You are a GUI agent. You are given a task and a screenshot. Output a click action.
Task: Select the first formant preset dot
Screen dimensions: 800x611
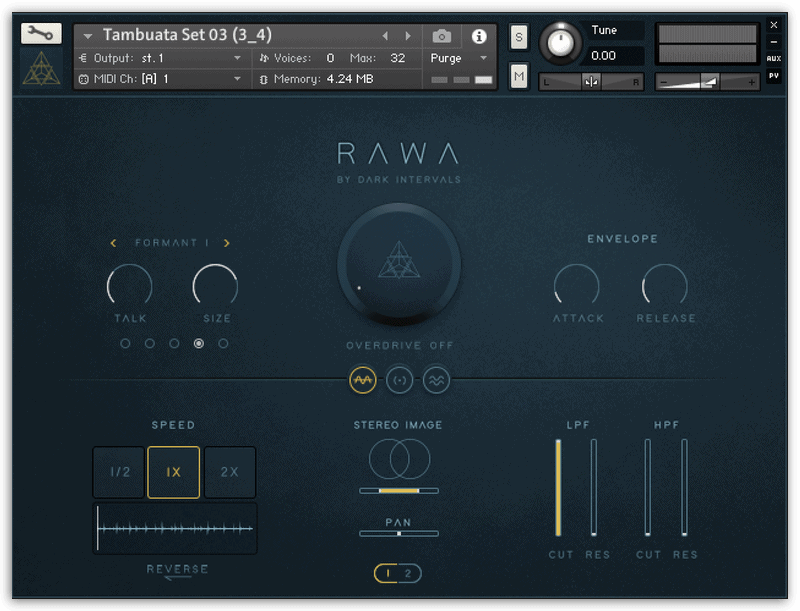click(x=125, y=343)
